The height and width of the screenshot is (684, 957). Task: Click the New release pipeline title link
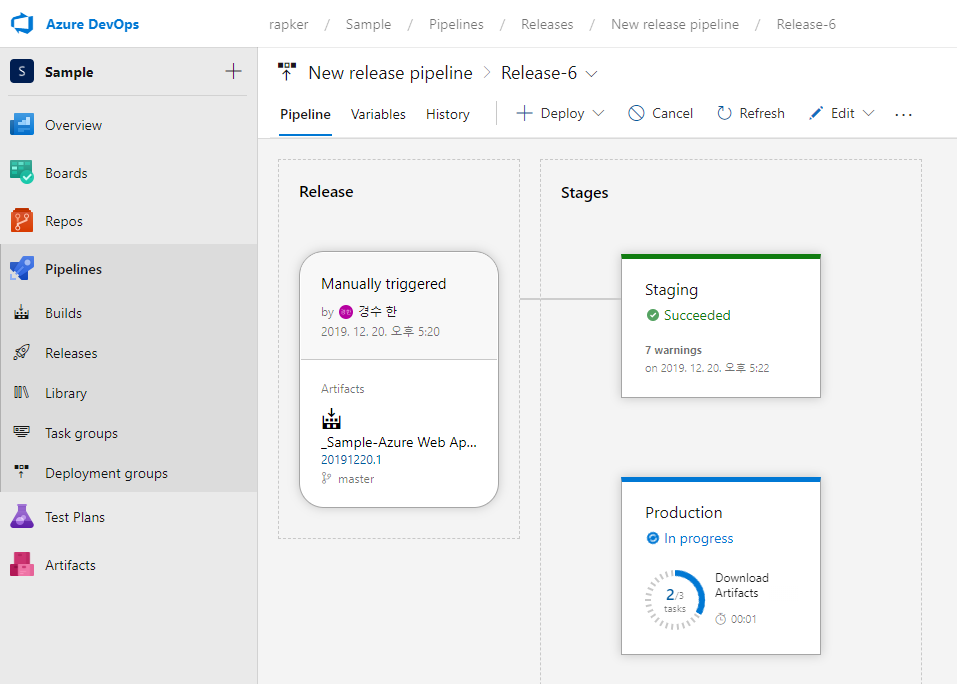(x=390, y=73)
